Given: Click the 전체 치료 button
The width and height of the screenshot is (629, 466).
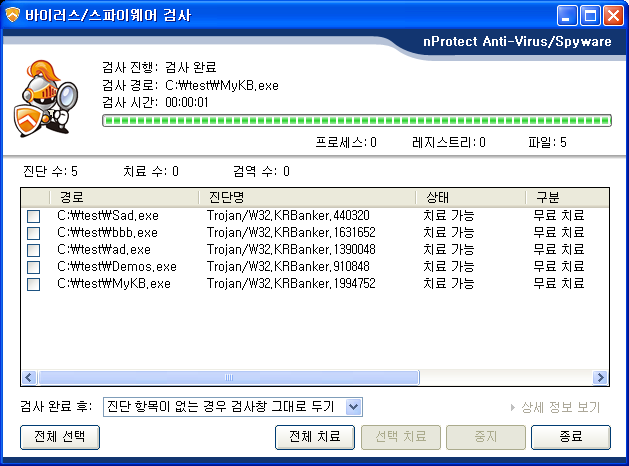Looking at the screenshot, I should (x=315, y=437).
